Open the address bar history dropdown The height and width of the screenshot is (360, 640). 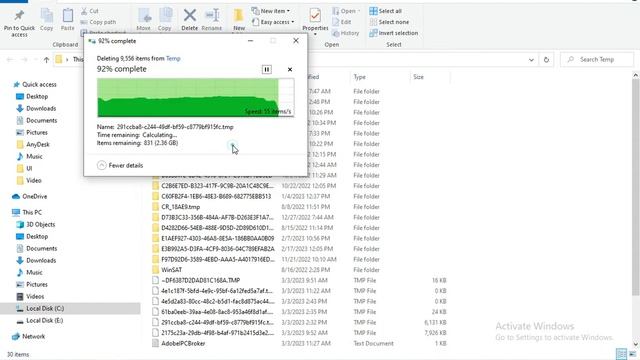(531, 60)
